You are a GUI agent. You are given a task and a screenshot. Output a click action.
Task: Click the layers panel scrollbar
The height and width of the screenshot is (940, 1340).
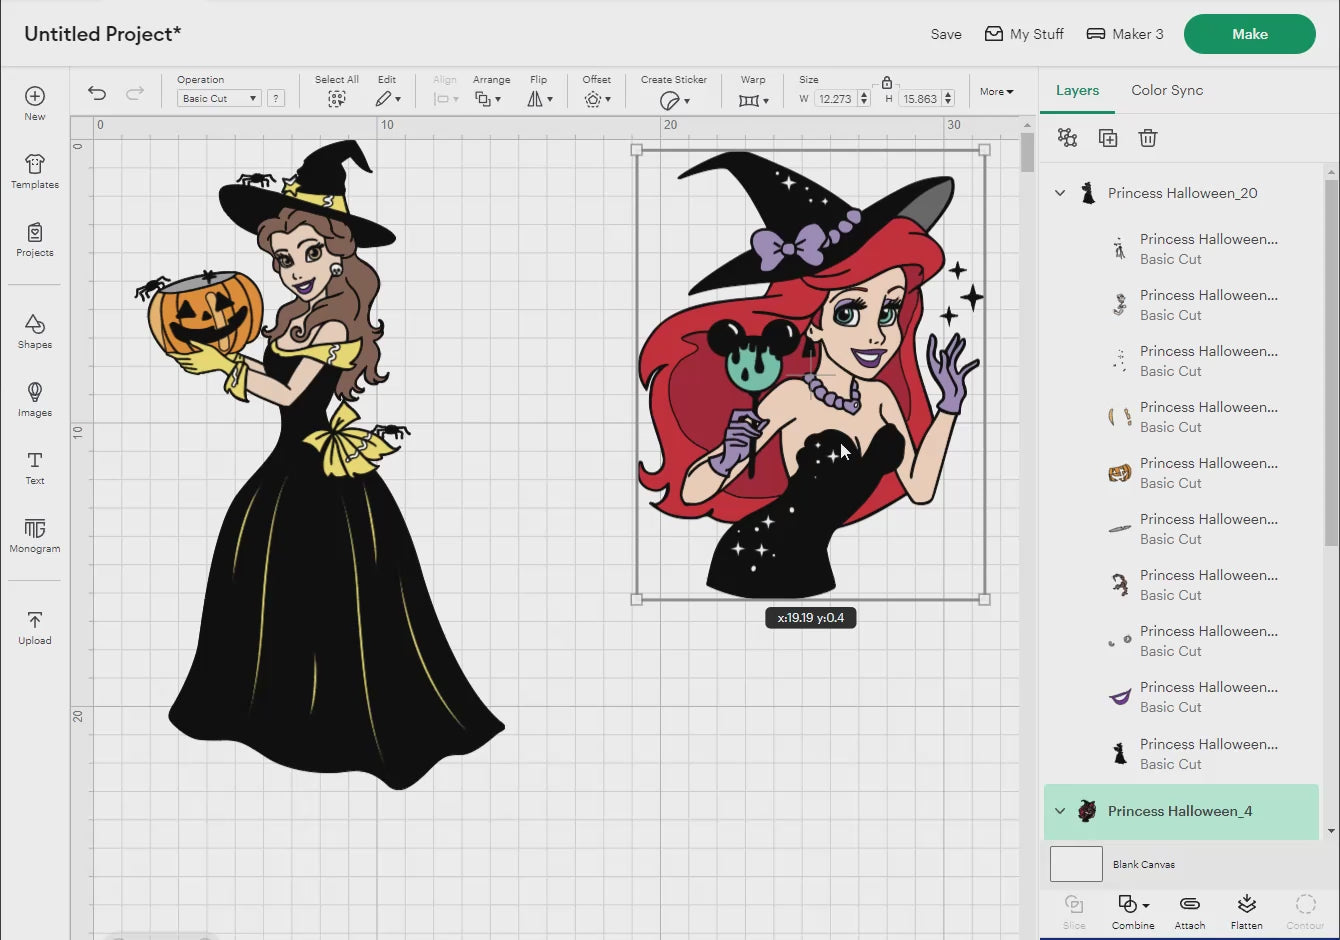click(x=1331, y=362)
